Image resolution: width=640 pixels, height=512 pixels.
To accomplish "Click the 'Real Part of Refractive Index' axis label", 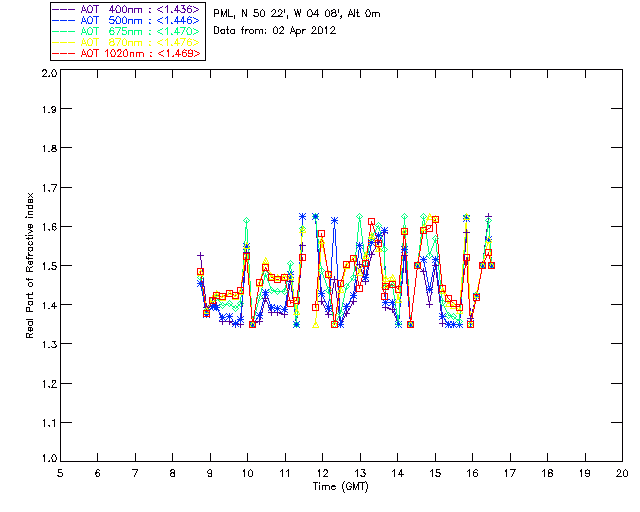I will coord(31,265).
